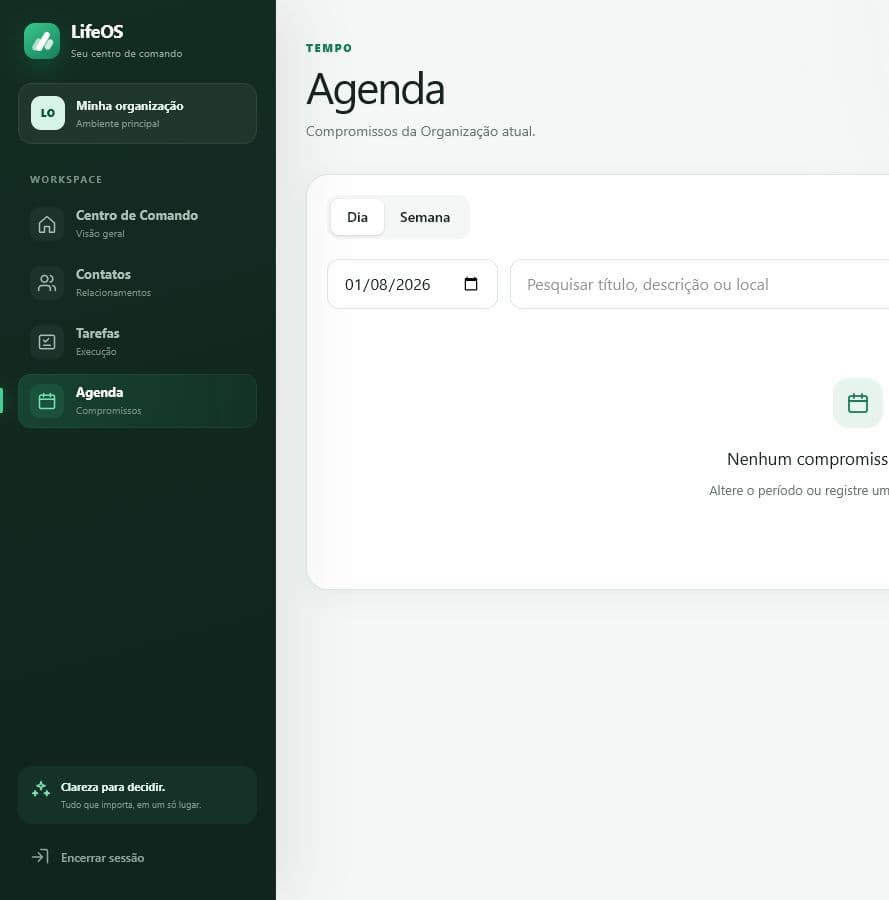Image resolution: width=889 pixels, height=900 pixels.
Task: Click the sparkles icon beside Clareza para decidir
Action: click(41, 789)
